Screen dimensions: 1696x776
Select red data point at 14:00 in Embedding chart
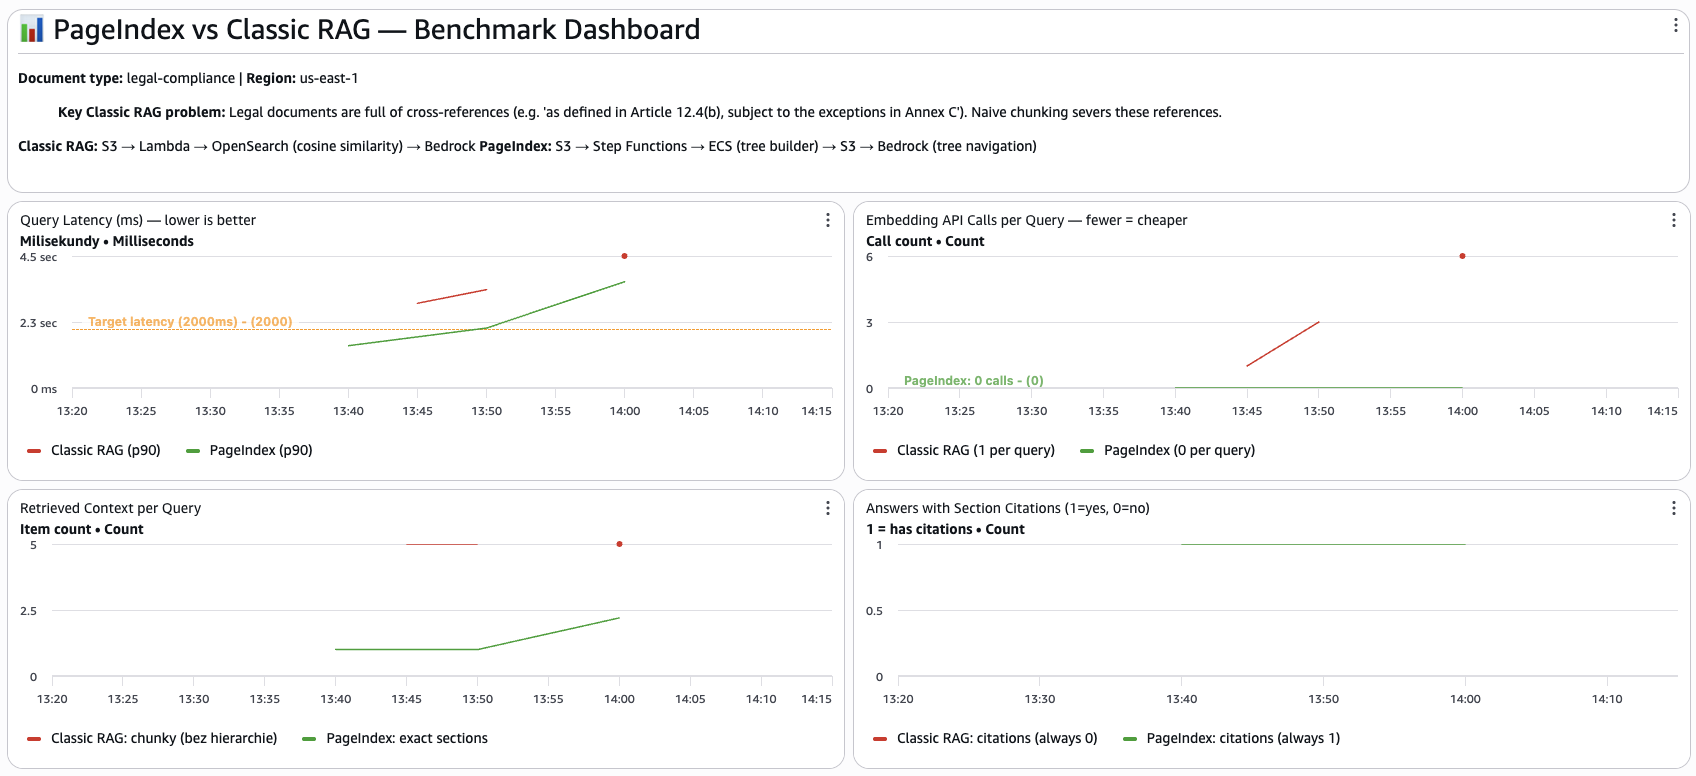tap(1462, 256)
